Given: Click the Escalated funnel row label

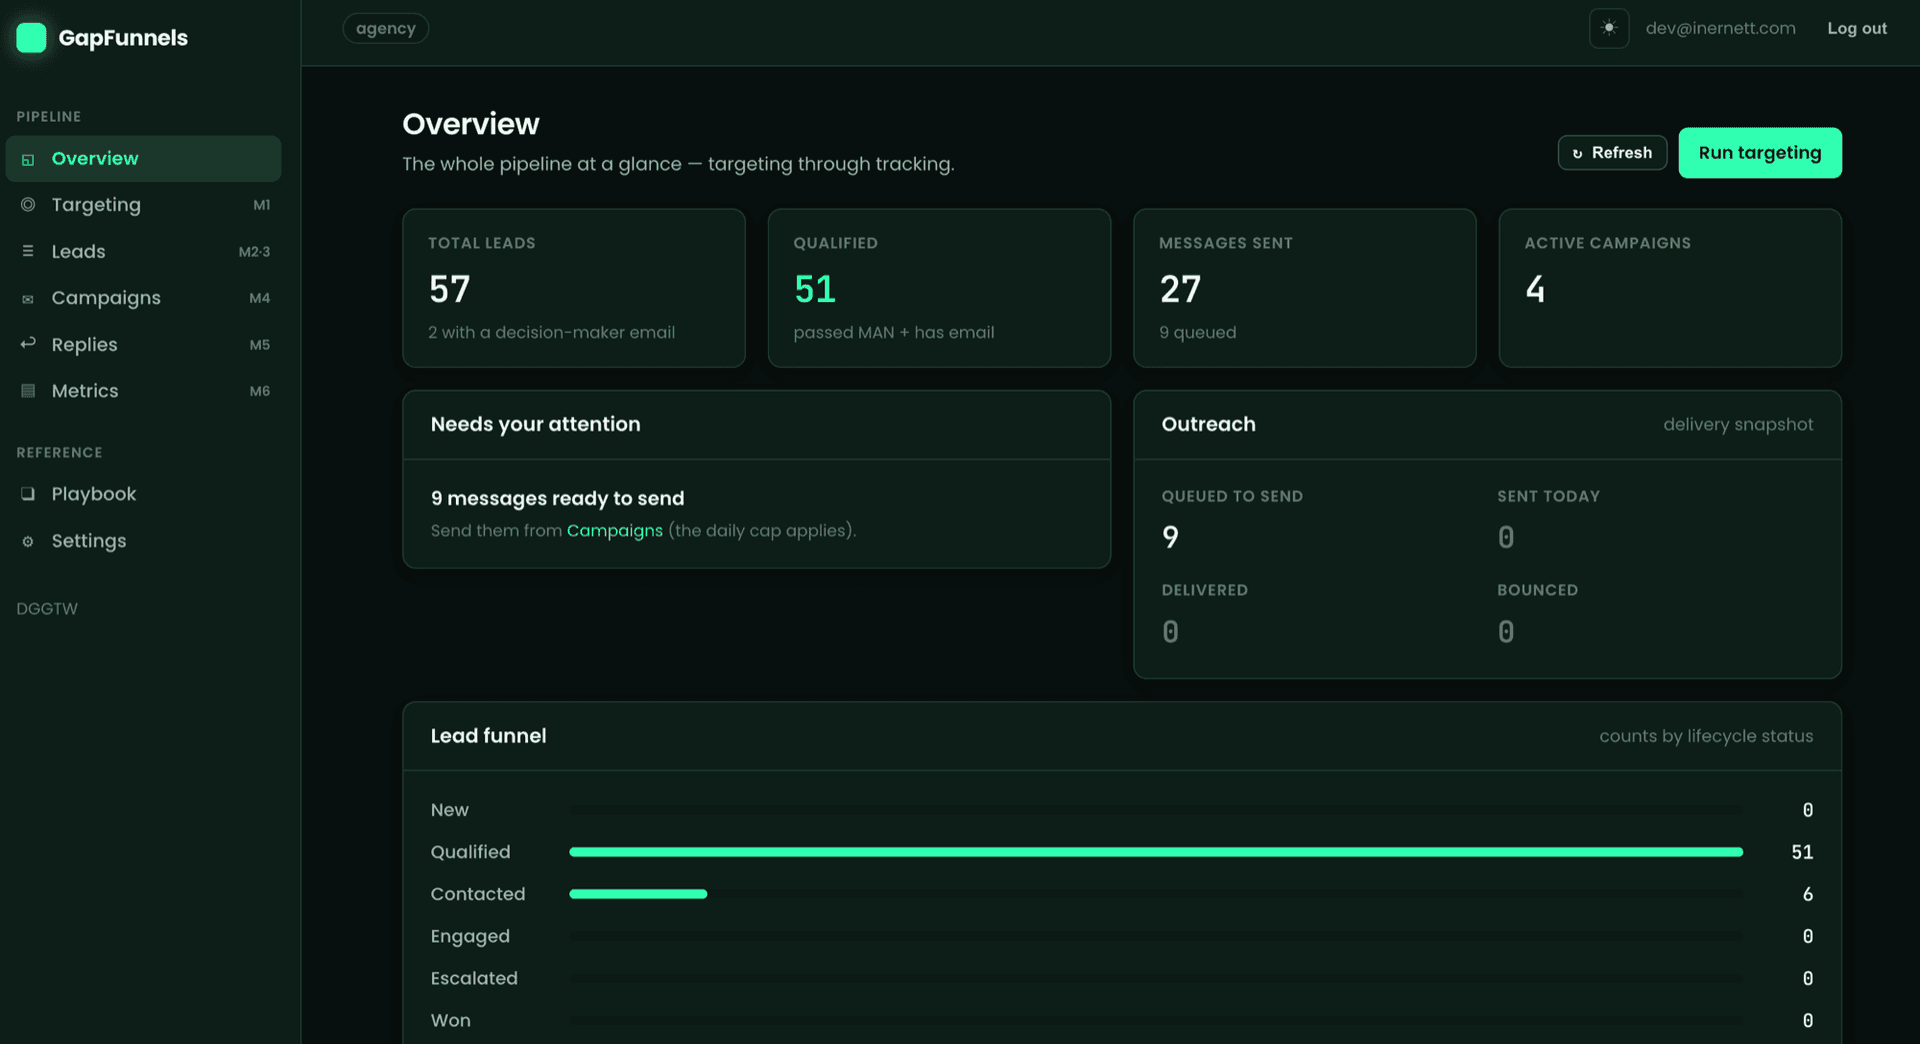Looking at the screenshot, I should [474, 978].
